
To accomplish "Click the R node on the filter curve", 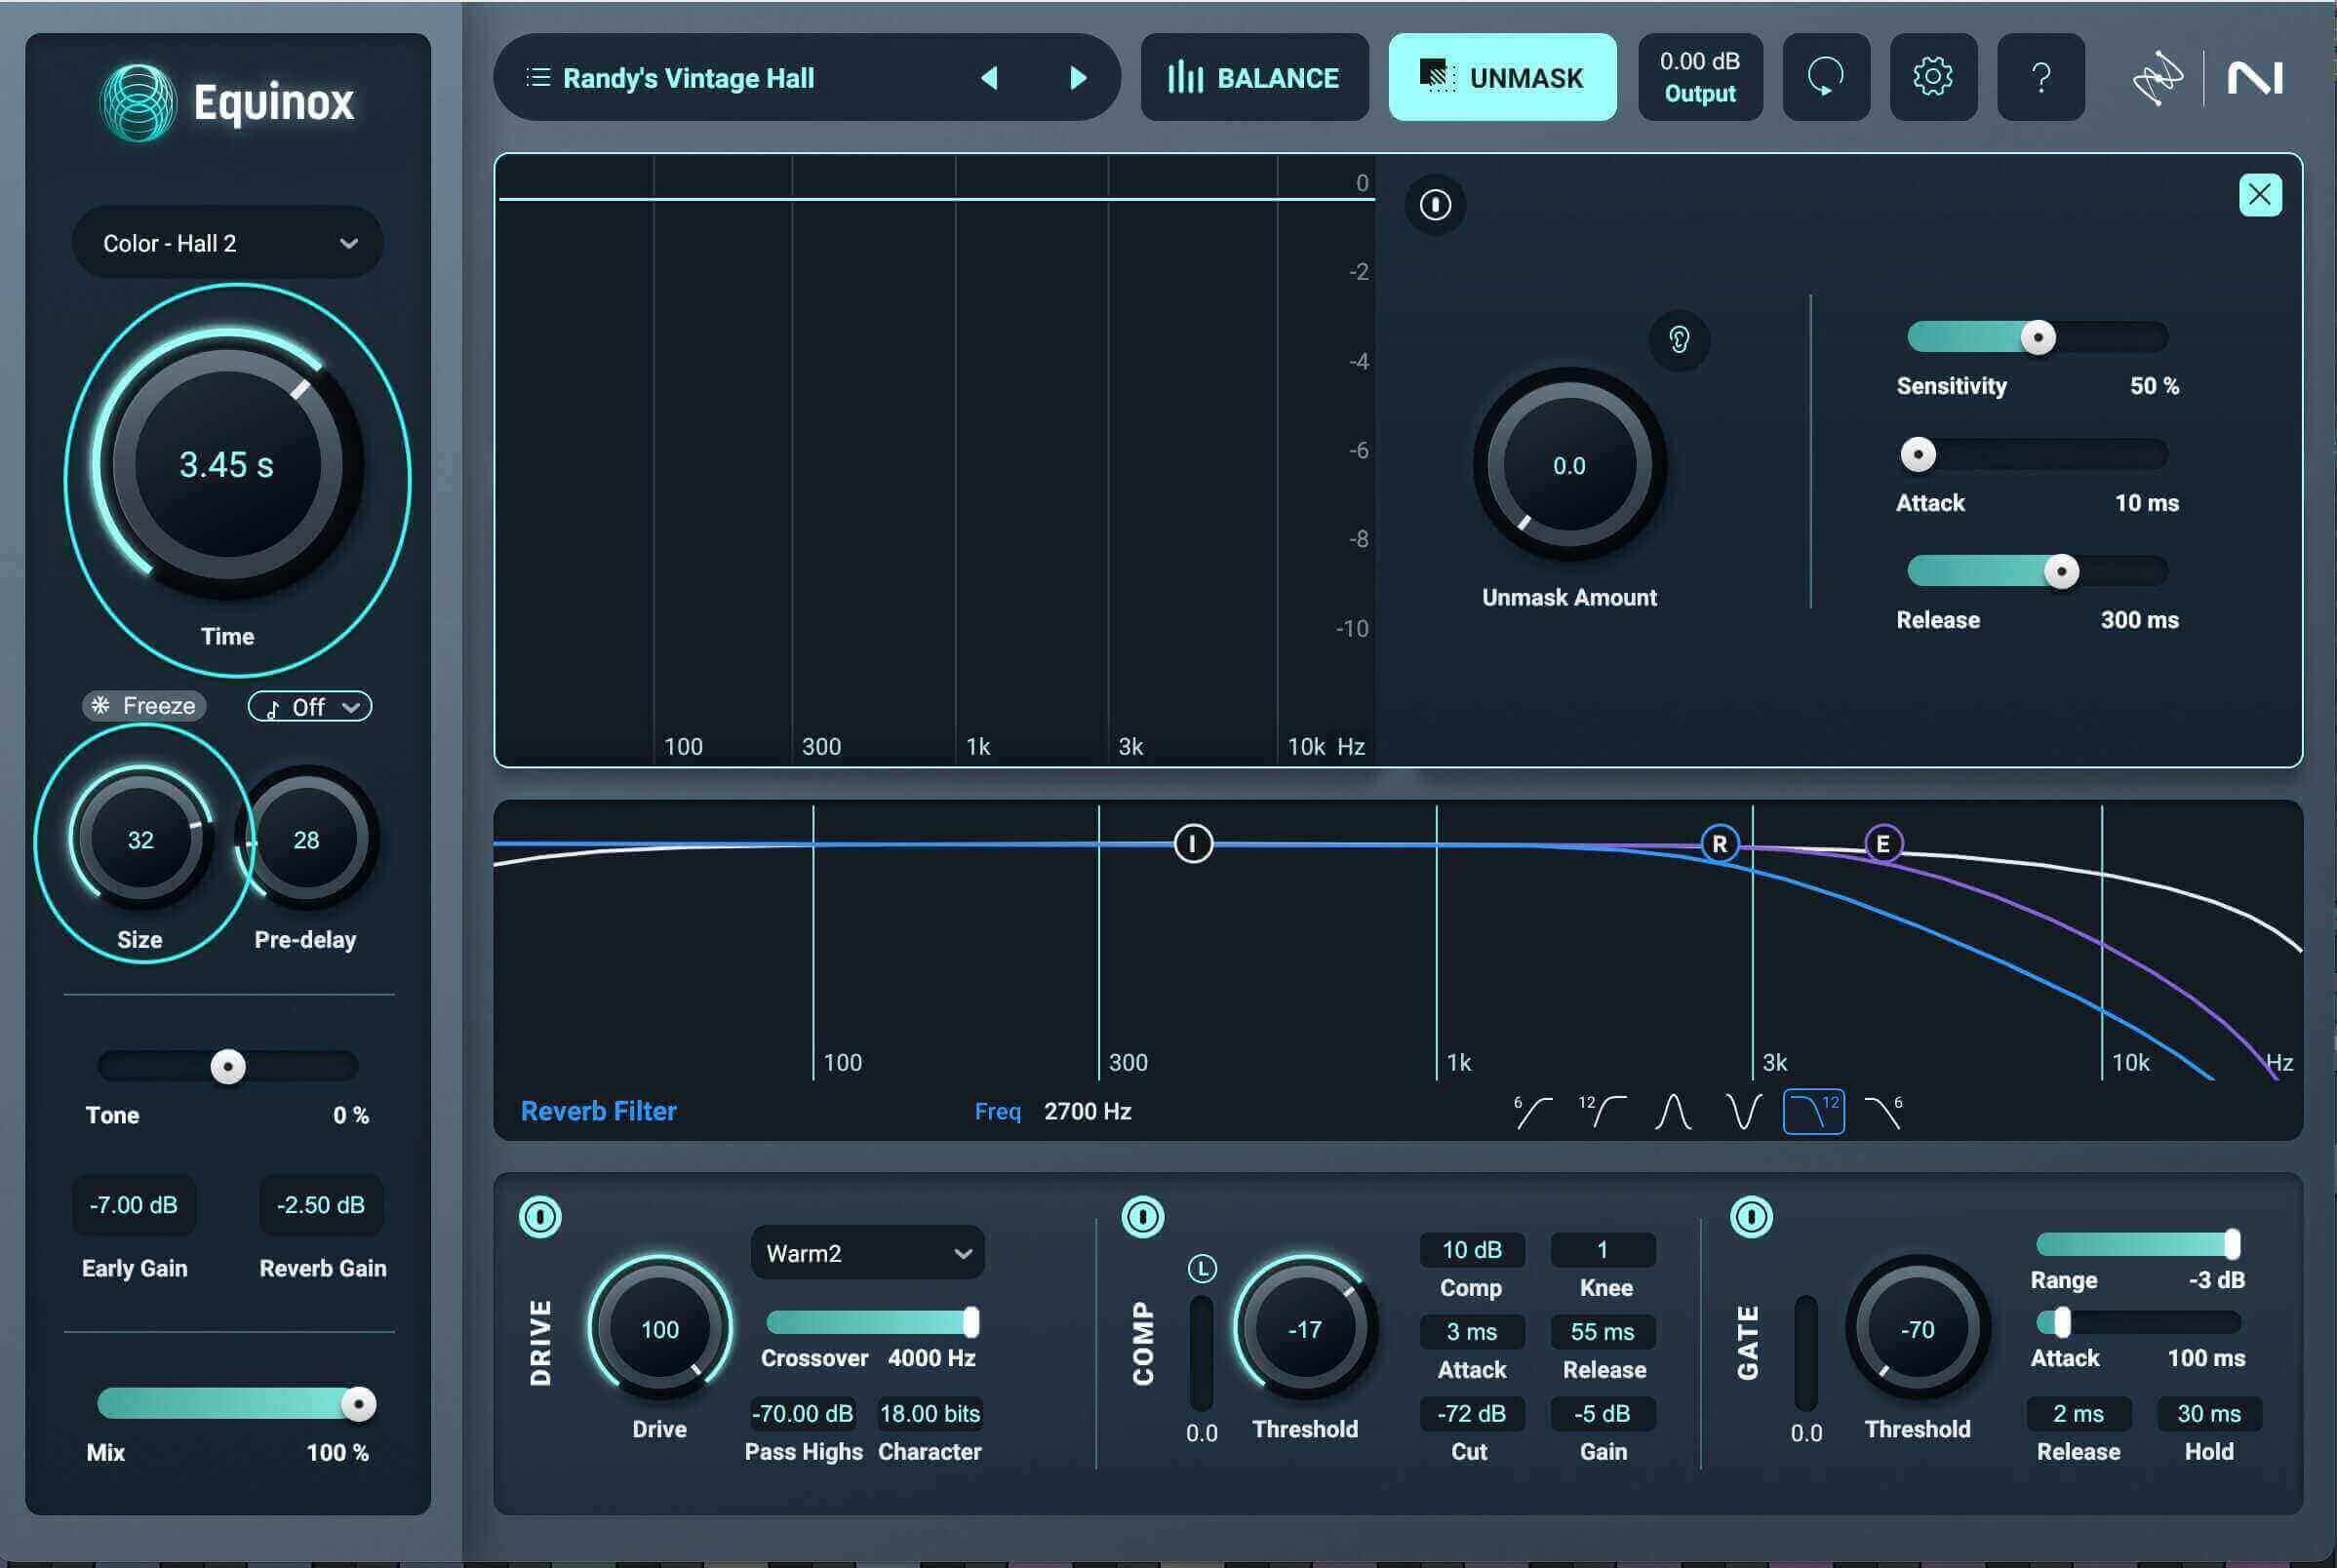I will [1720, 844].
